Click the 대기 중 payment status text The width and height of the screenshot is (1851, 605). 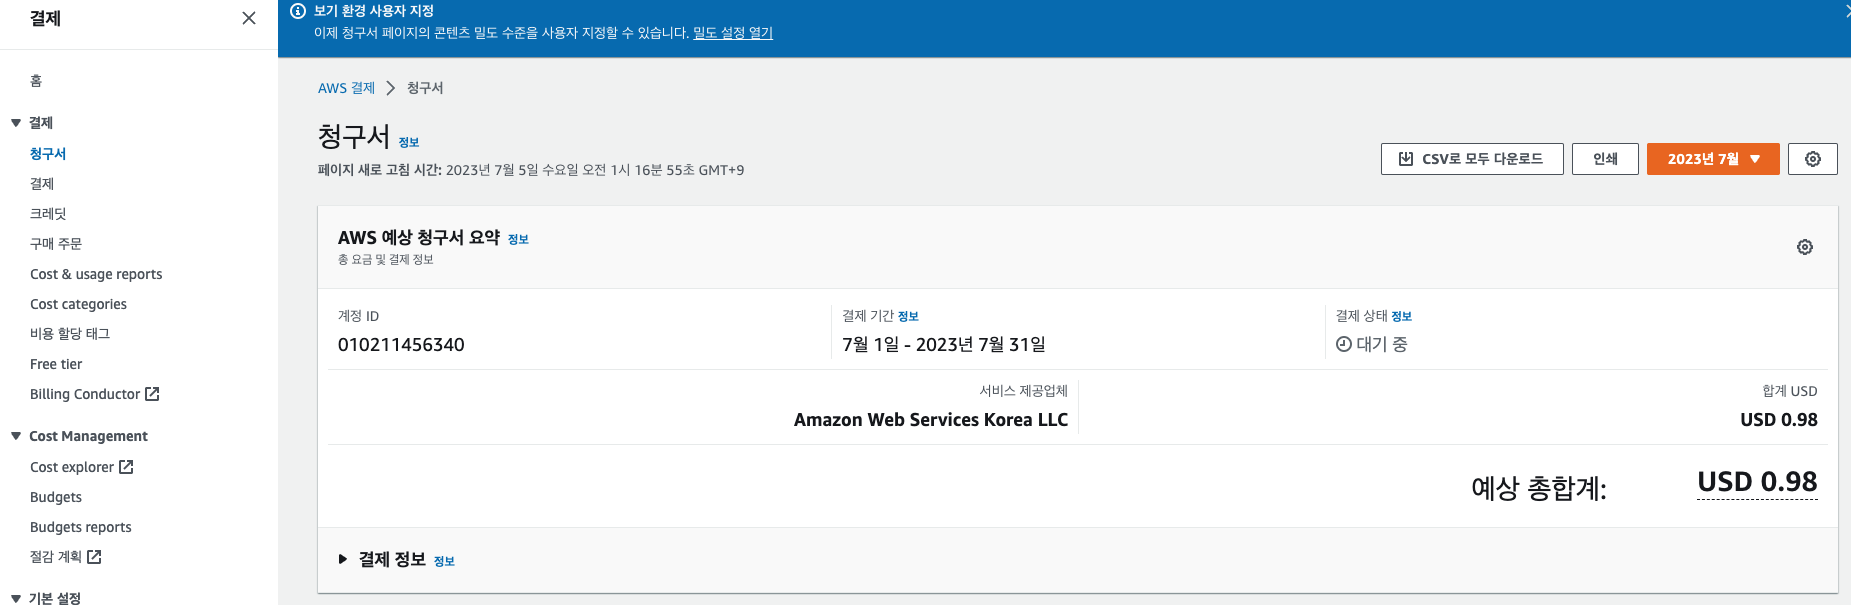point(1382,344)
